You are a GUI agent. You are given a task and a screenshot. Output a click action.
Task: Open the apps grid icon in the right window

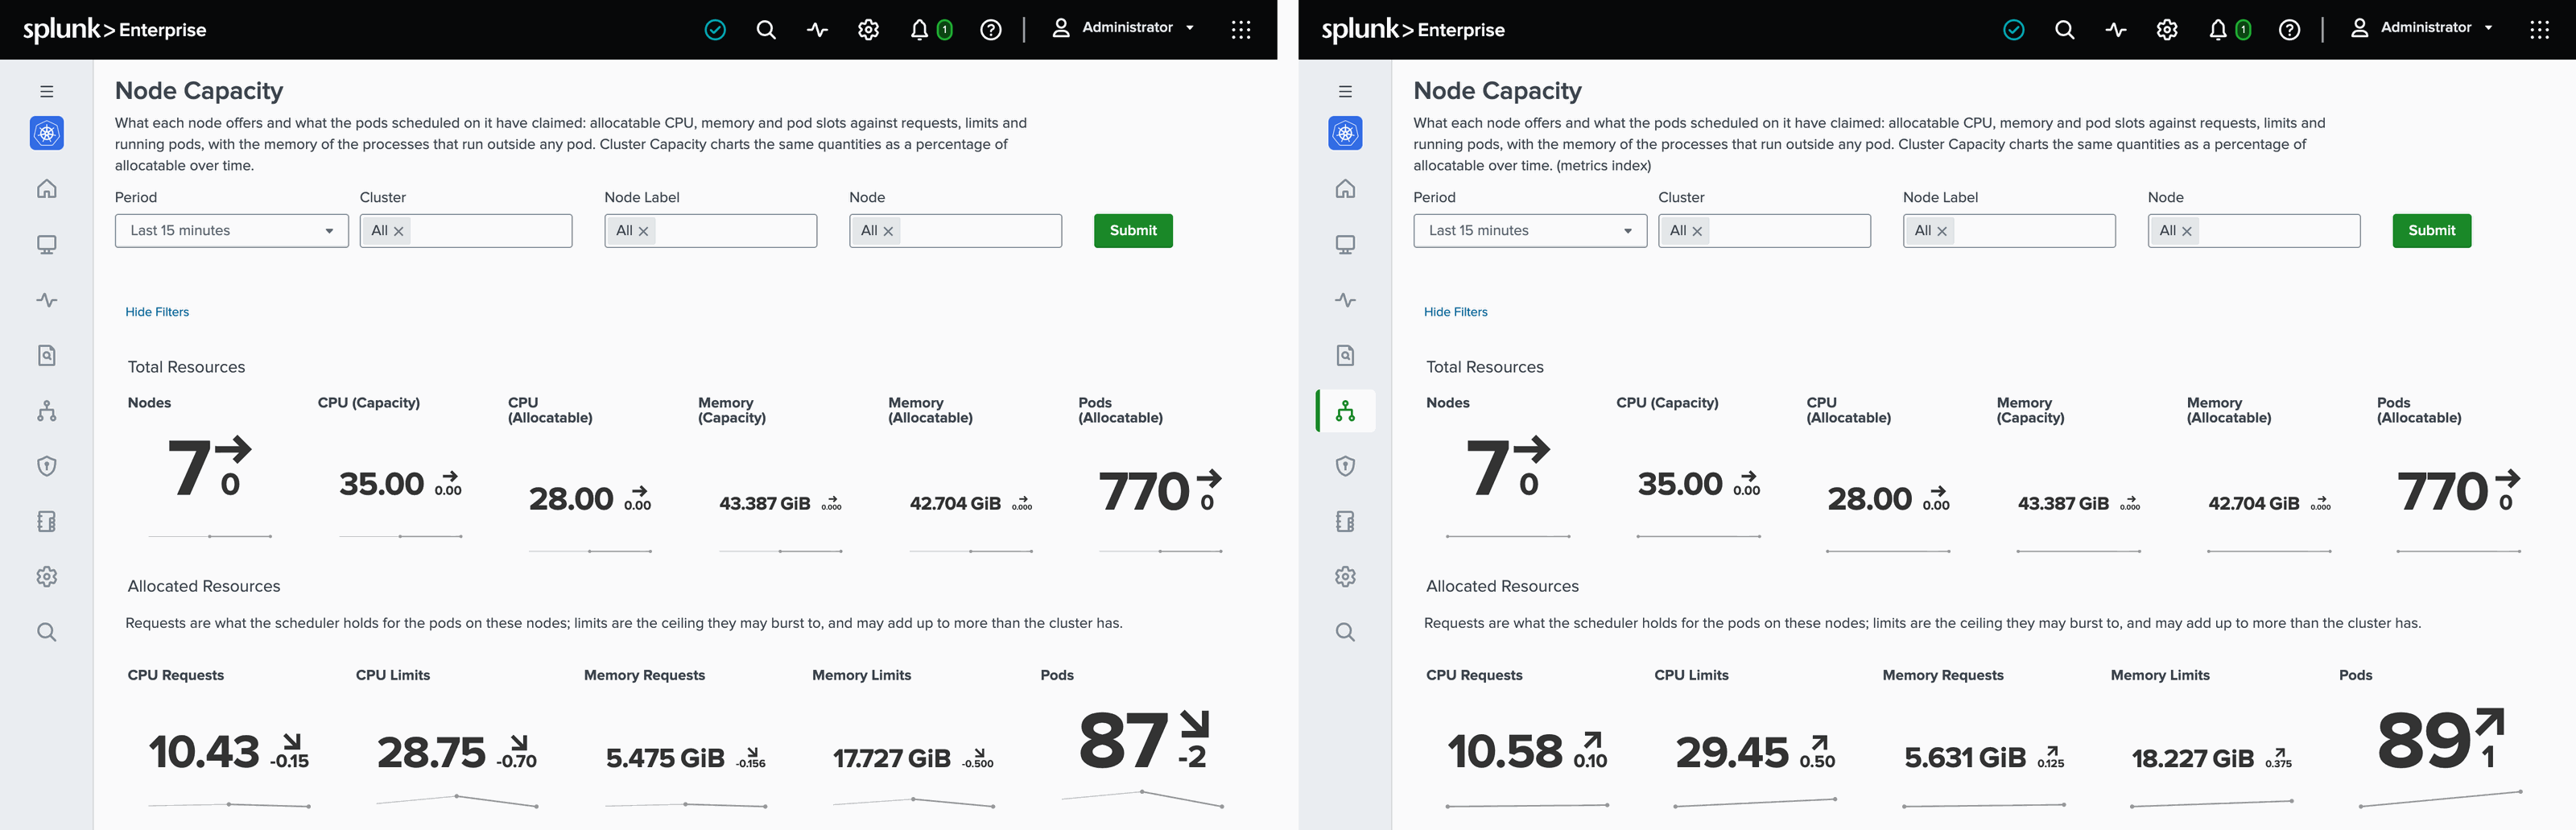coord(2540,30)
